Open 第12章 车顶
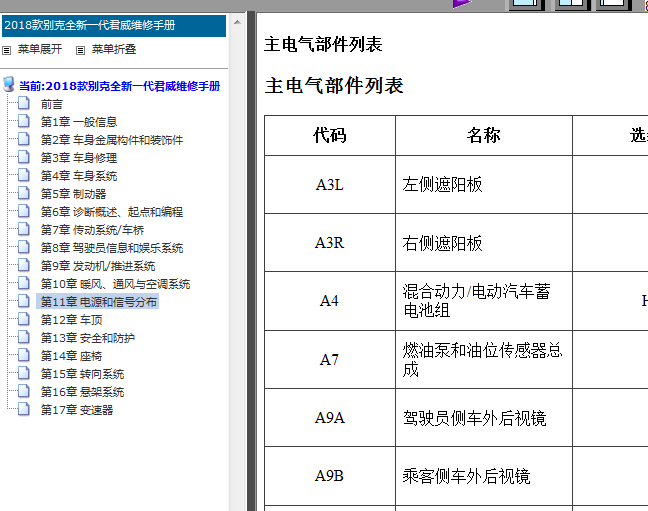 tap(71, 320)
